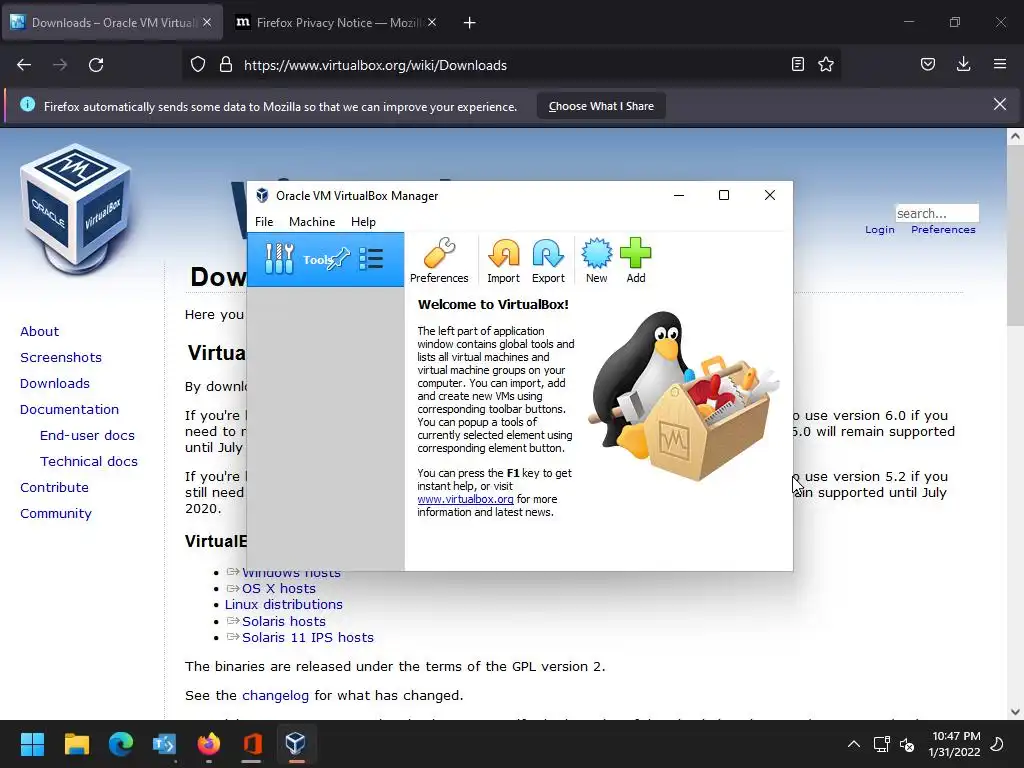Open File menu in VirtualBox Manager
The width and height of the screenshot is (1024, 768).
point(264,222)
